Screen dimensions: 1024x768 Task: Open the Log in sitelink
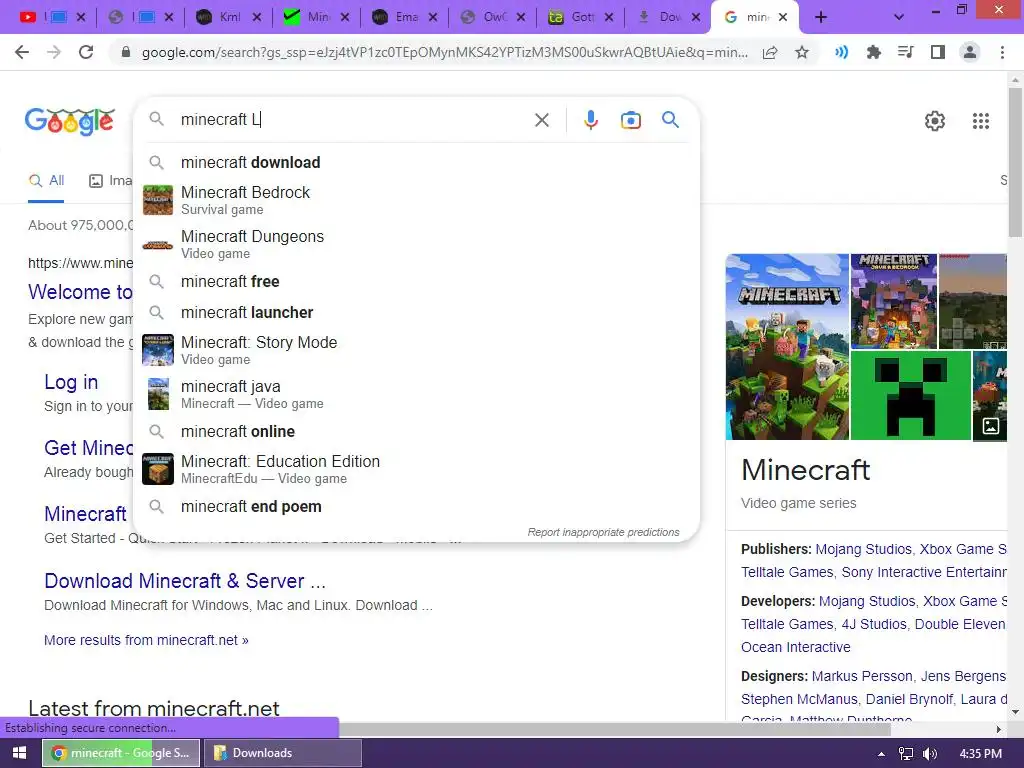(x=71, y=381)
